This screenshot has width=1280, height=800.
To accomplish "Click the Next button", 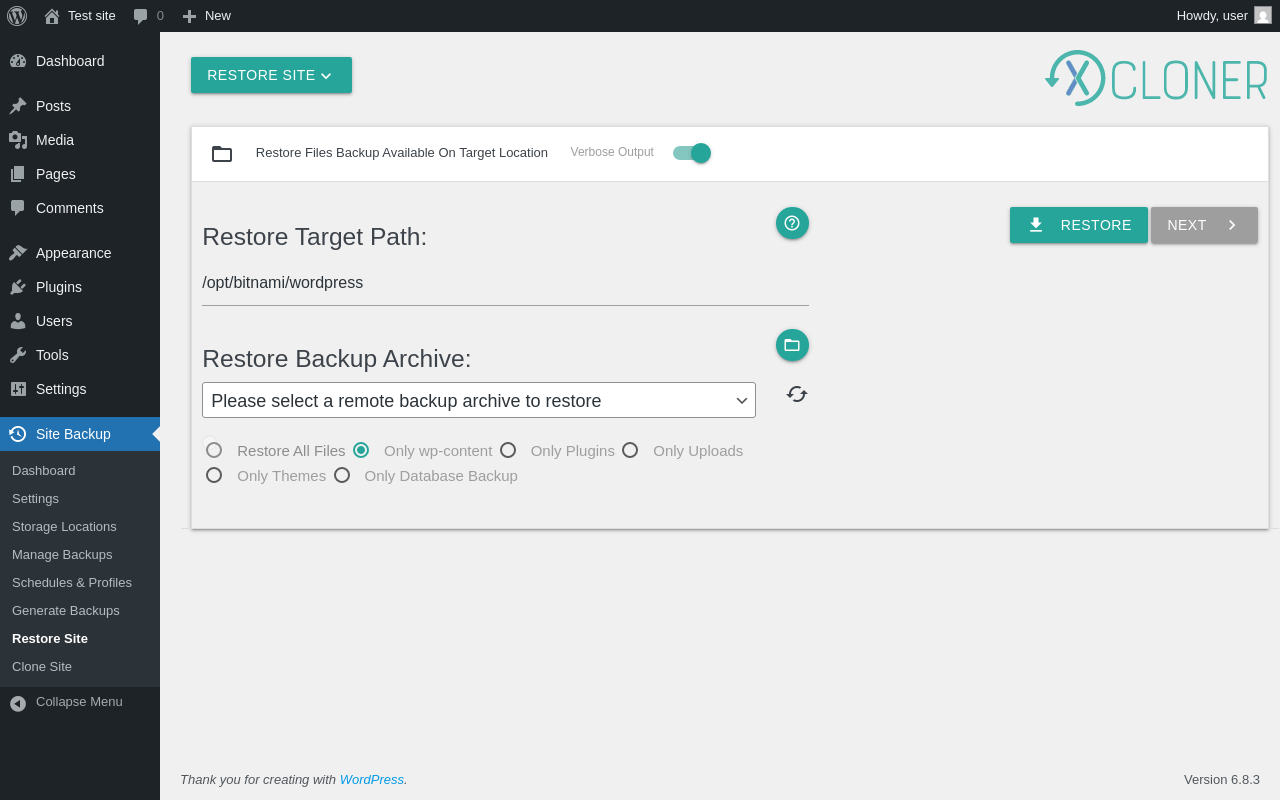I will pos(1204,225).
